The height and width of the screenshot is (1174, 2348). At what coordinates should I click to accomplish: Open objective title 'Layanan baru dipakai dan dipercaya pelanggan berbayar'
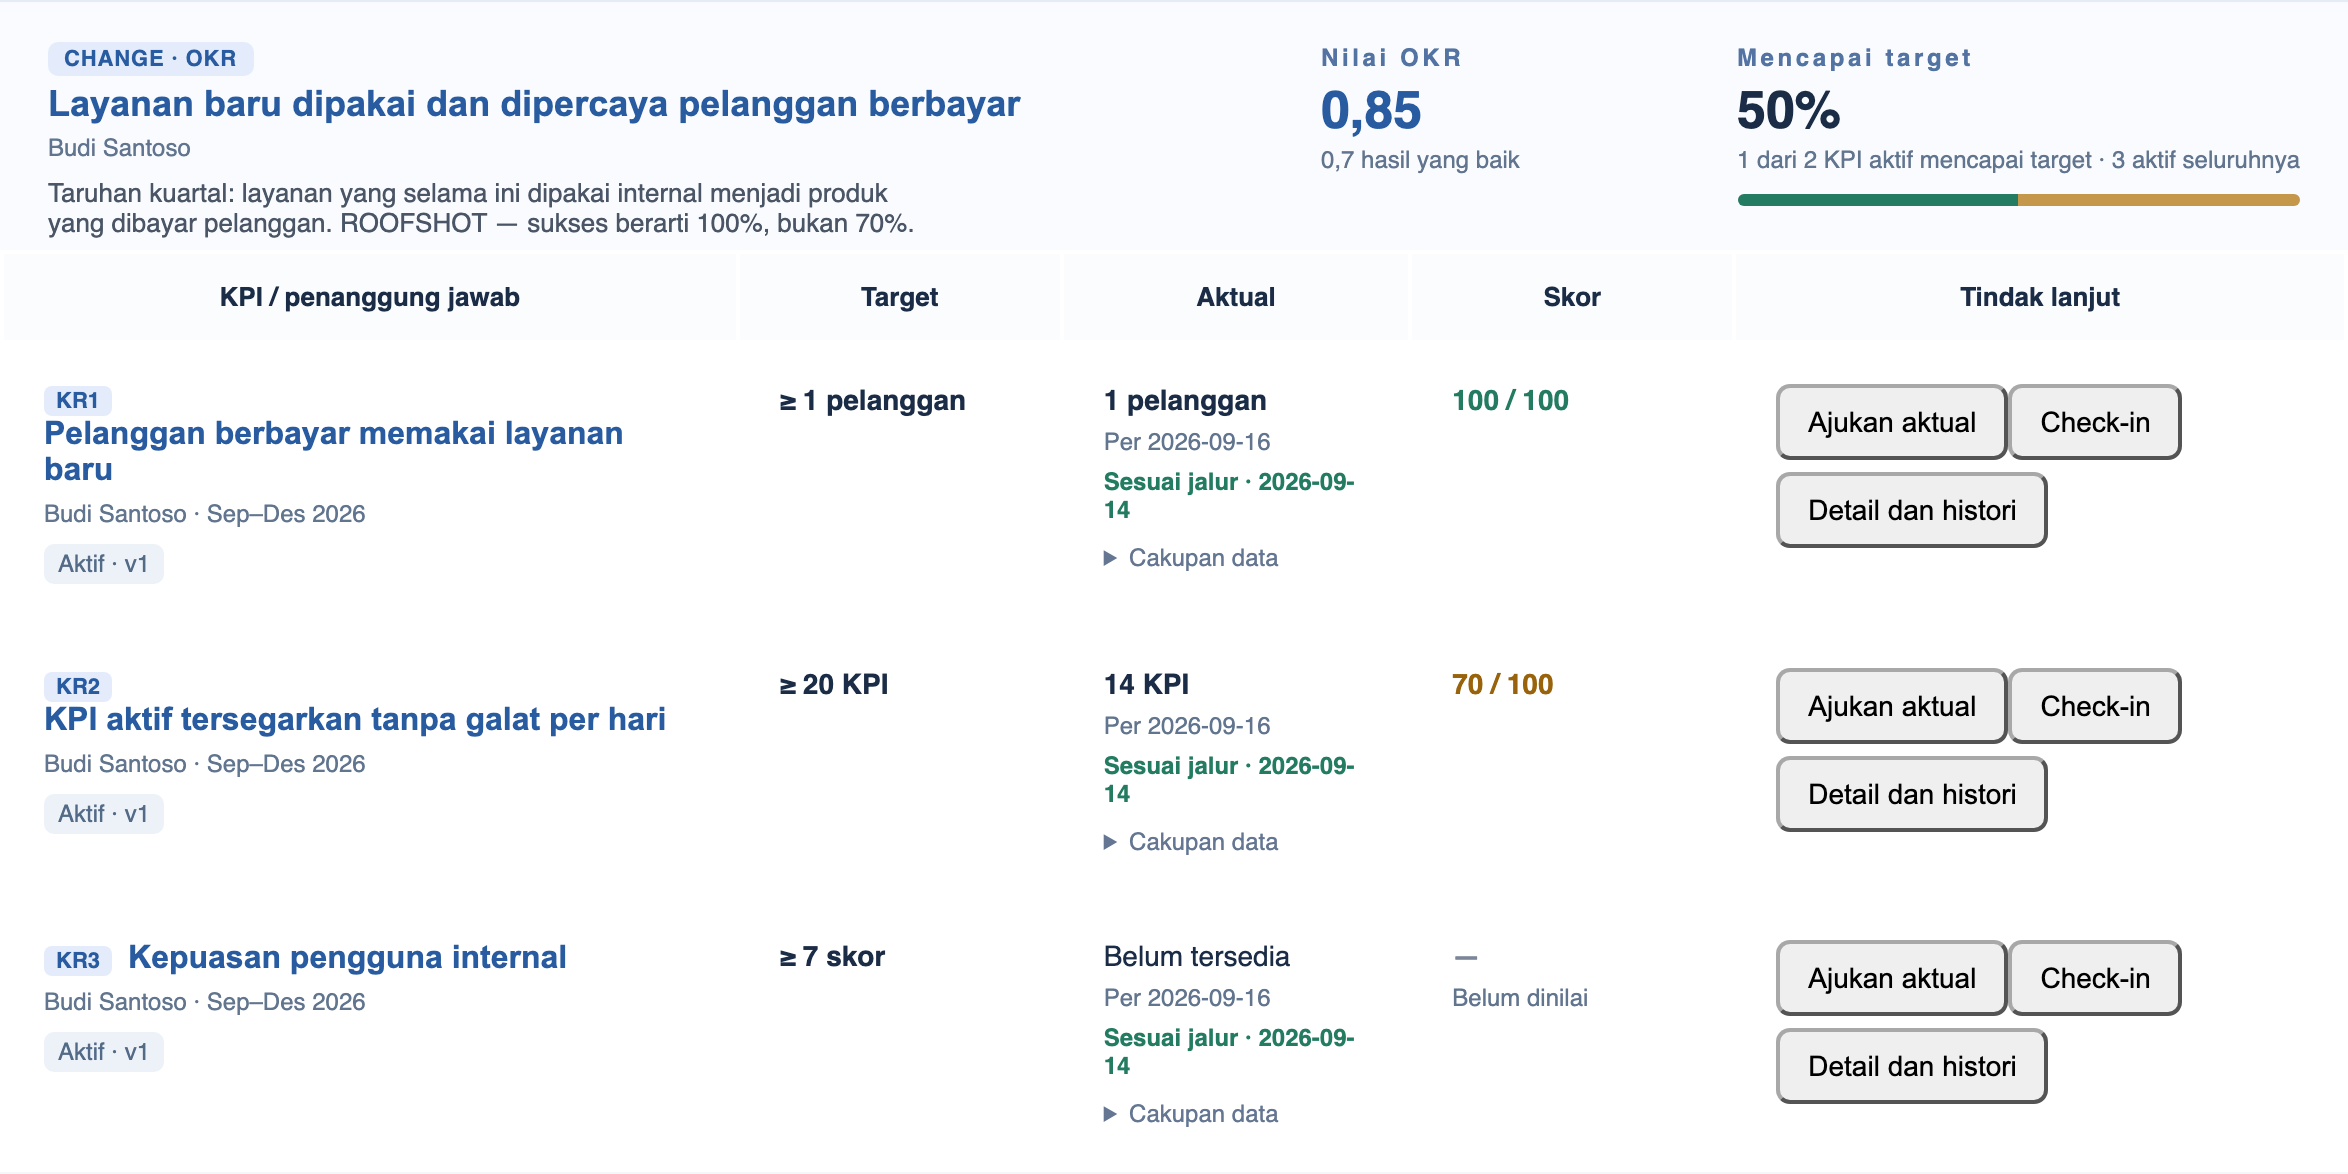534,104
